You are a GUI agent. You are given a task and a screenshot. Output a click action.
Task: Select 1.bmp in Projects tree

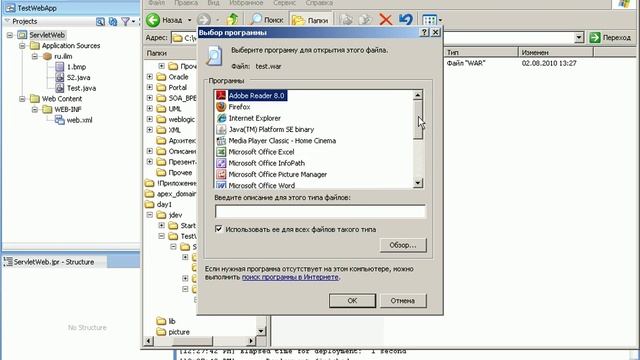[x=76, y=67]
